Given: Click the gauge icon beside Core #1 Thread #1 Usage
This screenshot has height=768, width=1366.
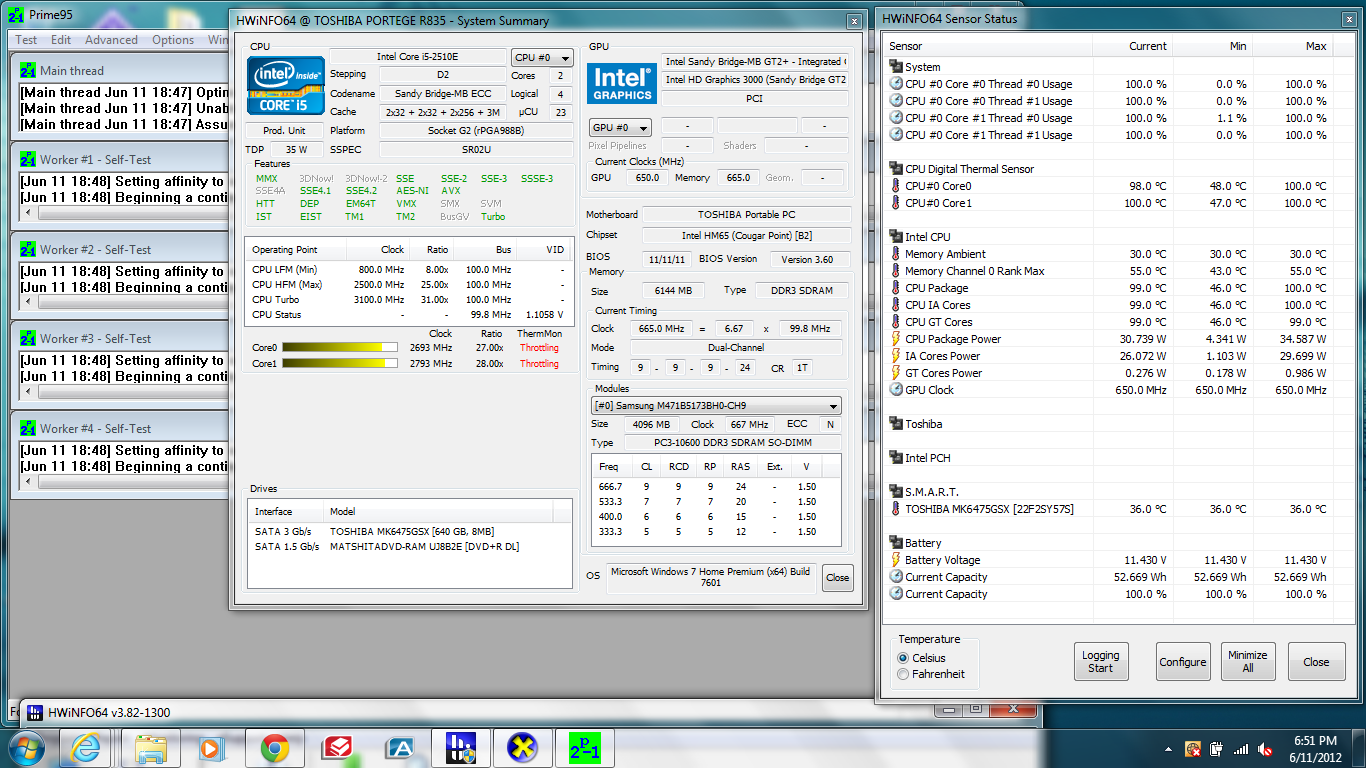Looking at the screenshot, I should [896, 135].
